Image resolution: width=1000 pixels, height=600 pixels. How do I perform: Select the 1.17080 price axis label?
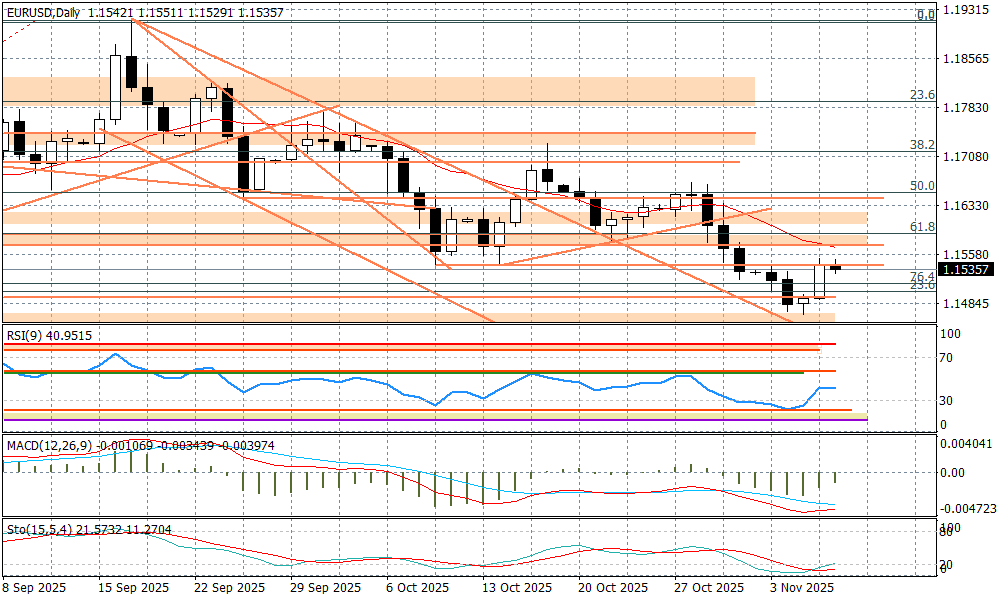(966, 157)
